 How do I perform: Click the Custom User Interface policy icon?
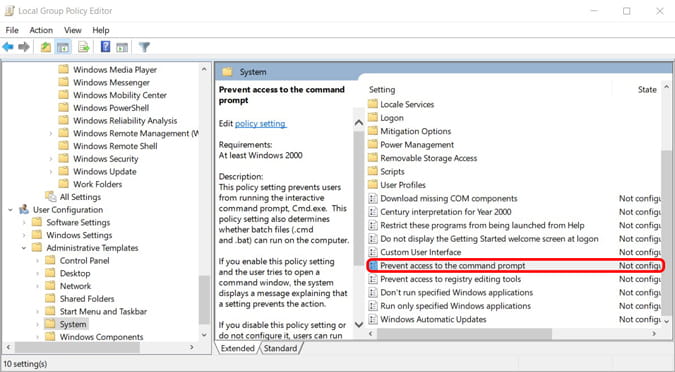(373, 252)
